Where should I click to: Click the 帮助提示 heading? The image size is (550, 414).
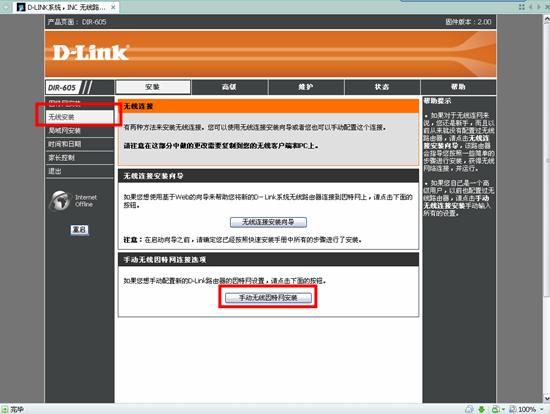click(x=437, y=101)
